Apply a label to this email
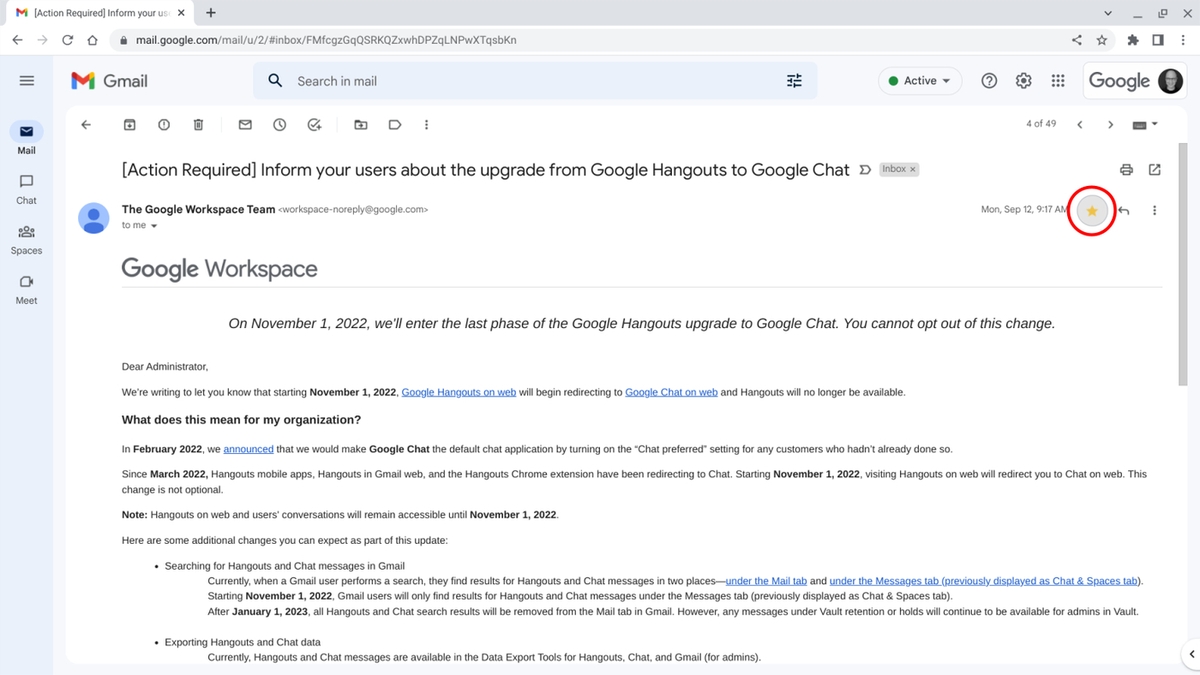 (395, 124)
